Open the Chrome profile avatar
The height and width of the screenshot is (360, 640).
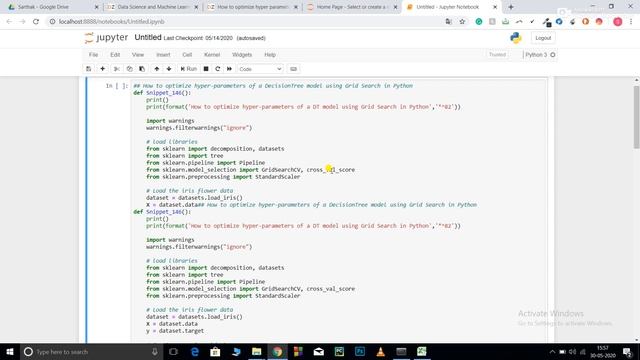coord(618,22)
